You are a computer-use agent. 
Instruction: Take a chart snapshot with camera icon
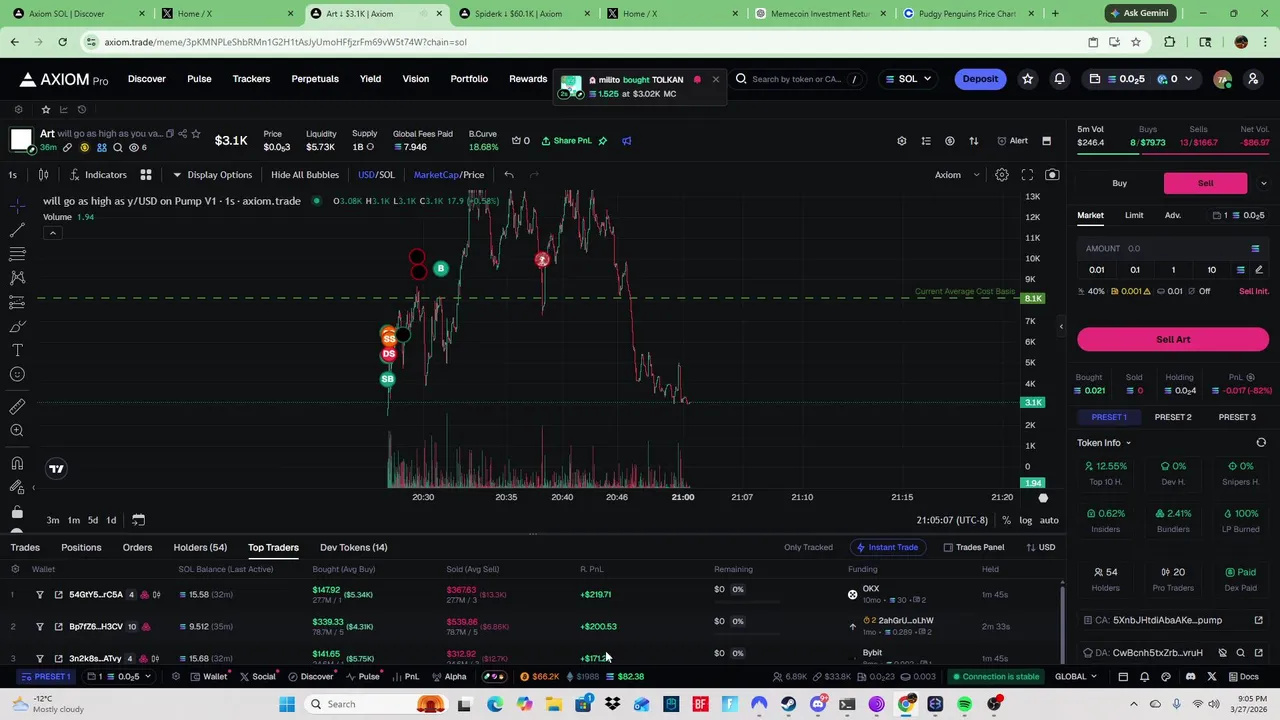tap(1051, 175)
